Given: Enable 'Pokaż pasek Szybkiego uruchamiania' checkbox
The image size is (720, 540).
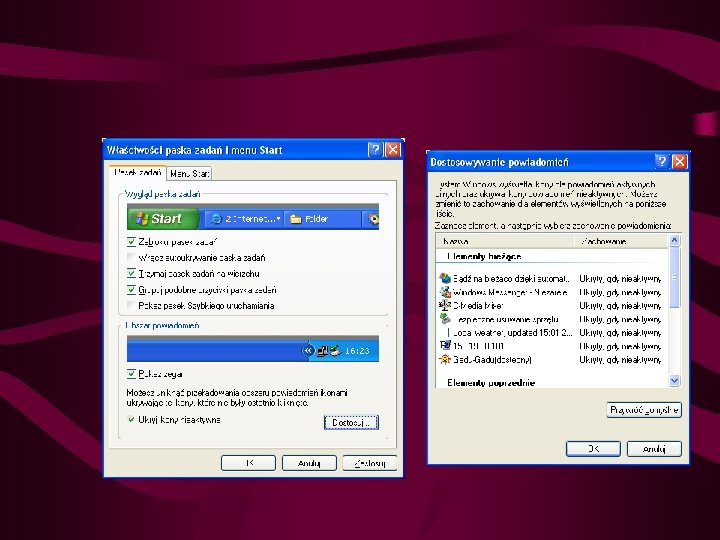Looking at the screenshot, I should pyautogui.click(x=131, y=306).
